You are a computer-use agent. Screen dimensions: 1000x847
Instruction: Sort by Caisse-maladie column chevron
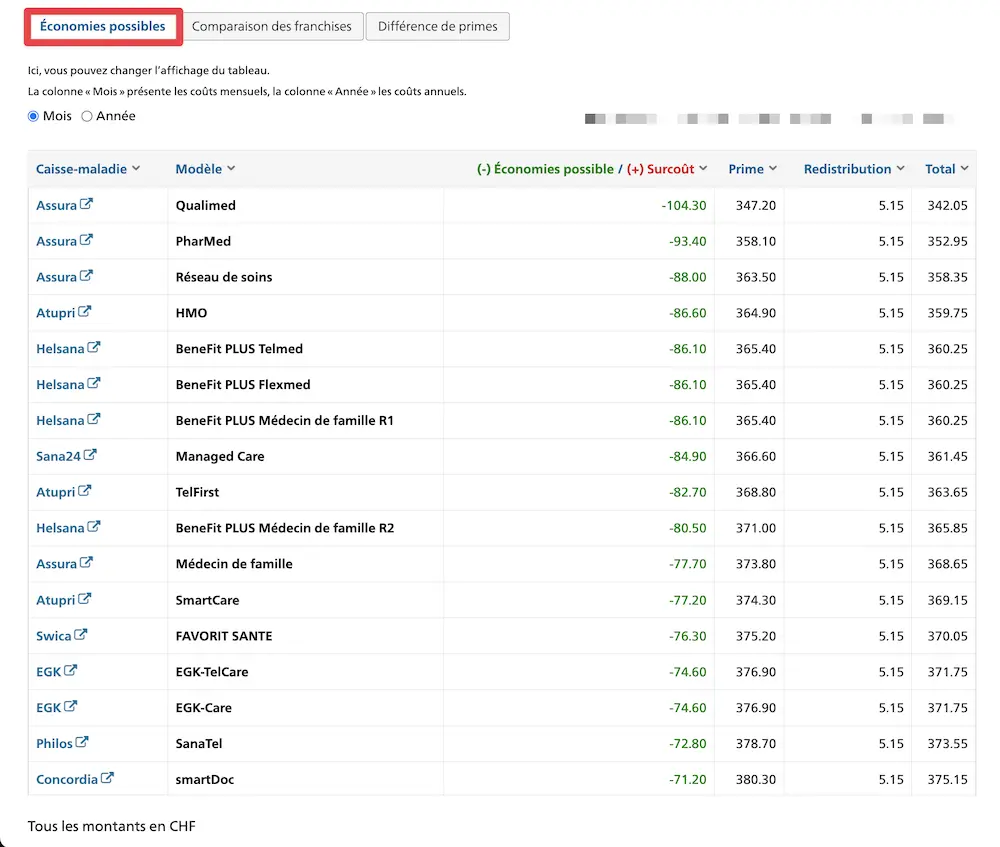point(136,168)
